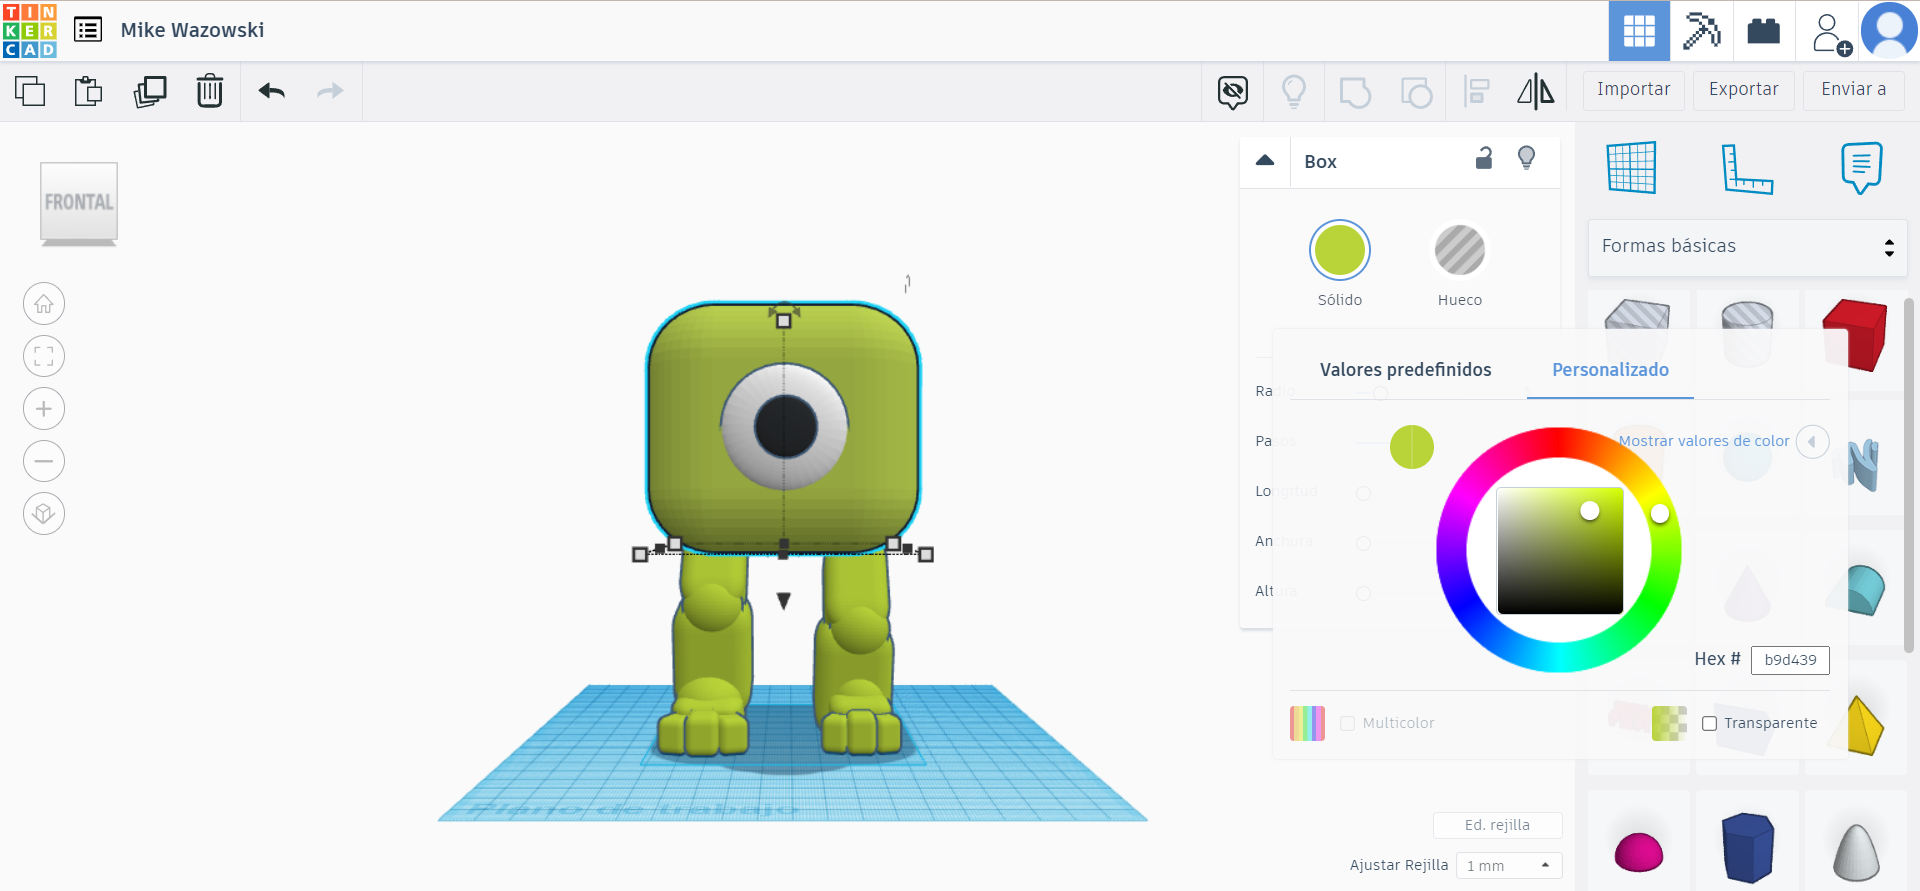Pick the red box shape

point(1855,334)
